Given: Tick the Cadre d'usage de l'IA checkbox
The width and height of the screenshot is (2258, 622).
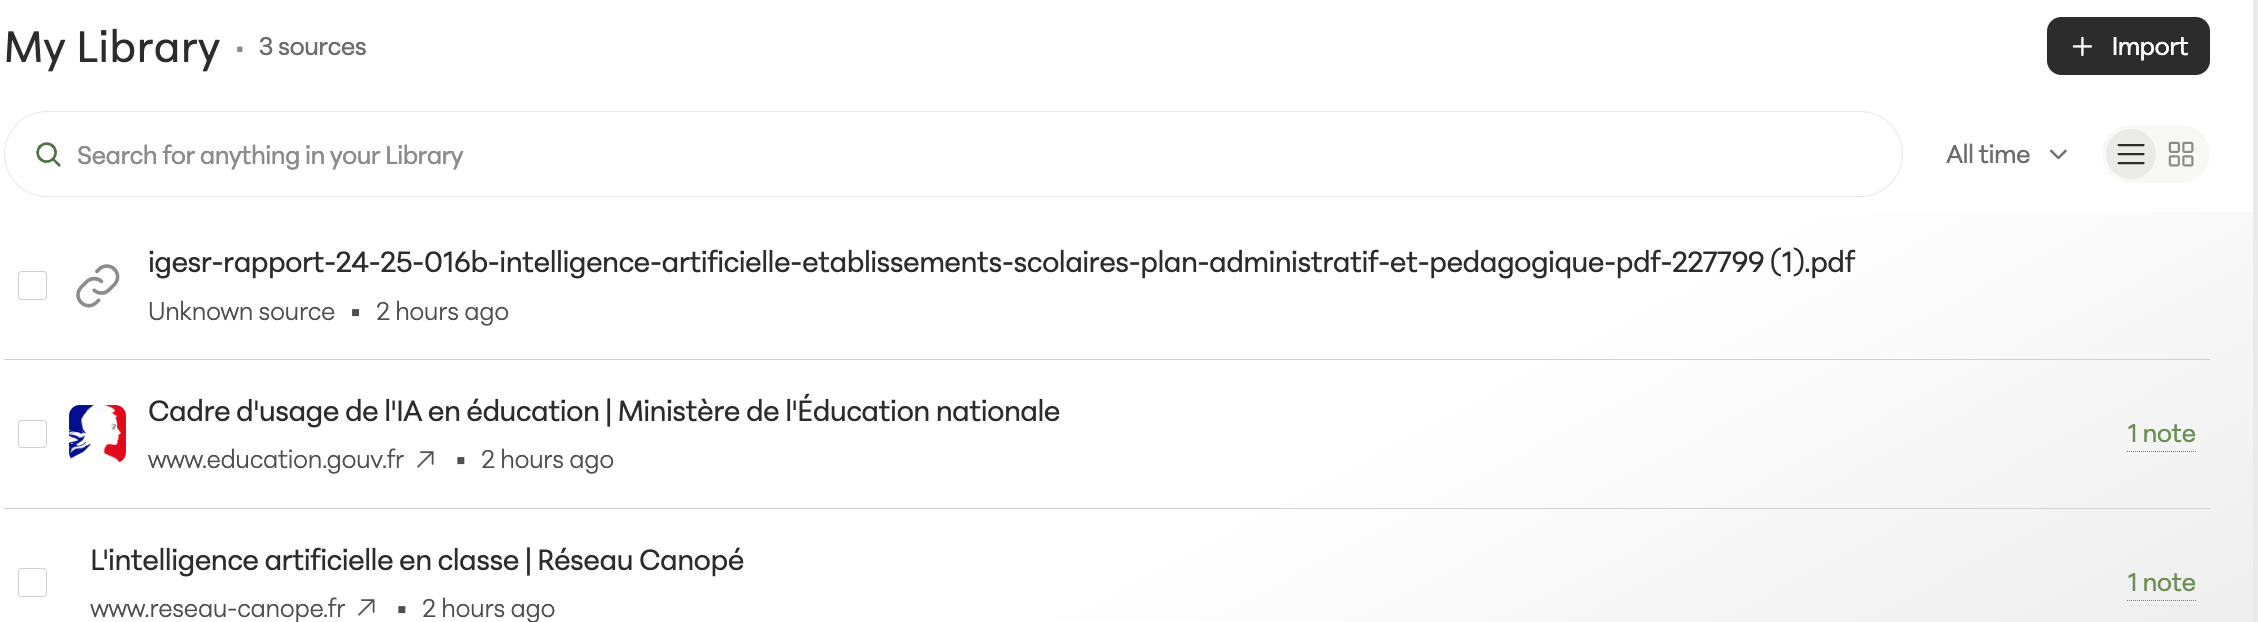Looking at the screenshot, I should pyautogui.click(x=33, y=434).
